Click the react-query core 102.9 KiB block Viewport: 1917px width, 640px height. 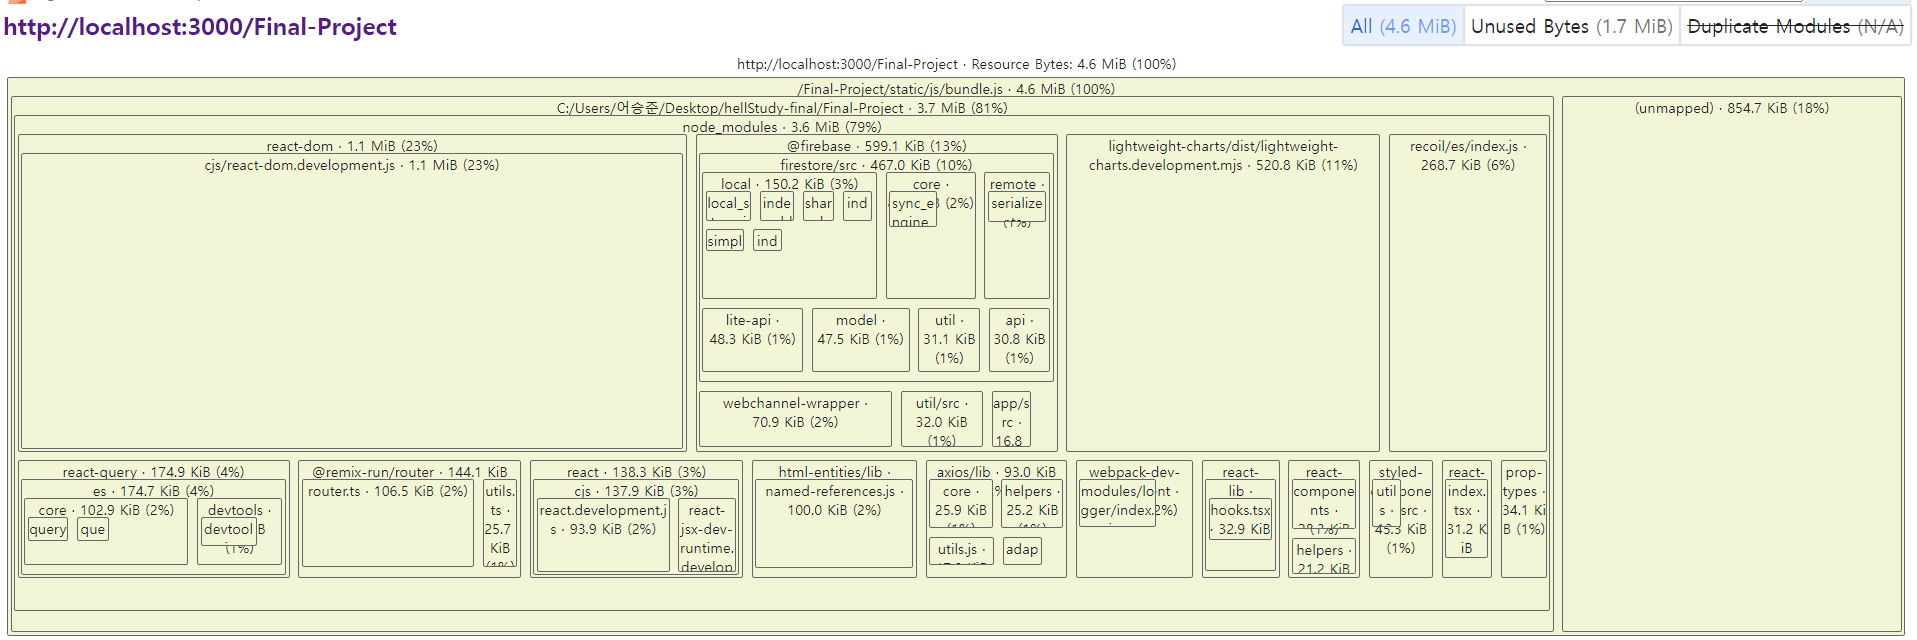pyautogui.click(x=105, y=532)
